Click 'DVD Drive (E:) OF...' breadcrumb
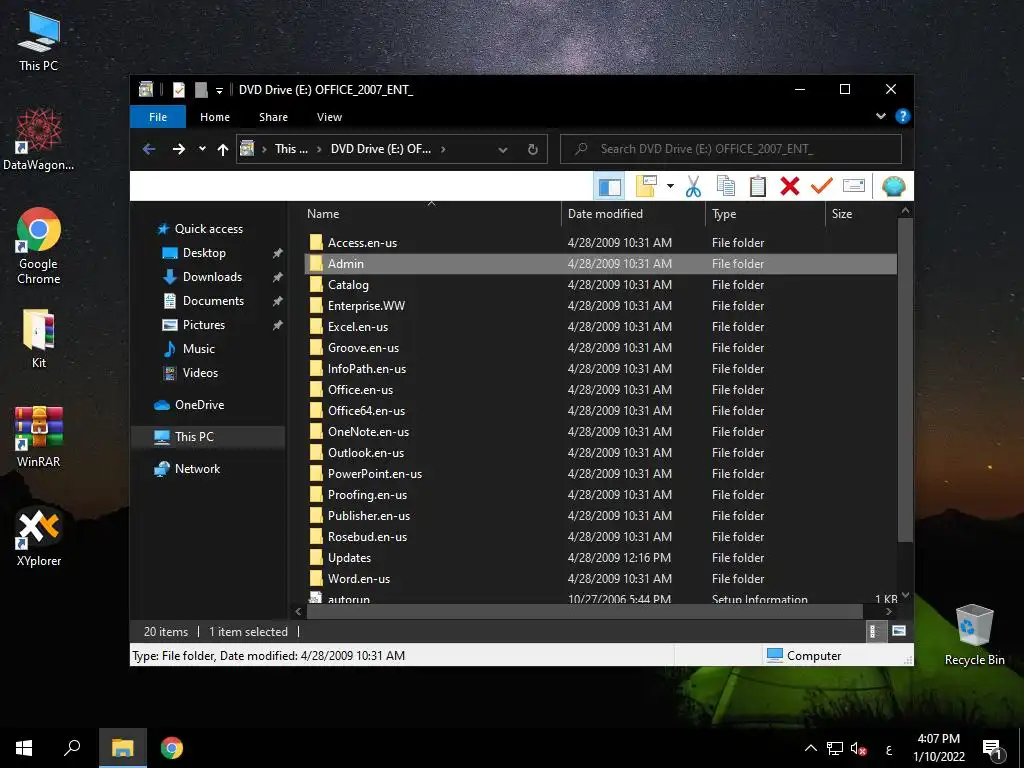 click(x=381, y=149)
